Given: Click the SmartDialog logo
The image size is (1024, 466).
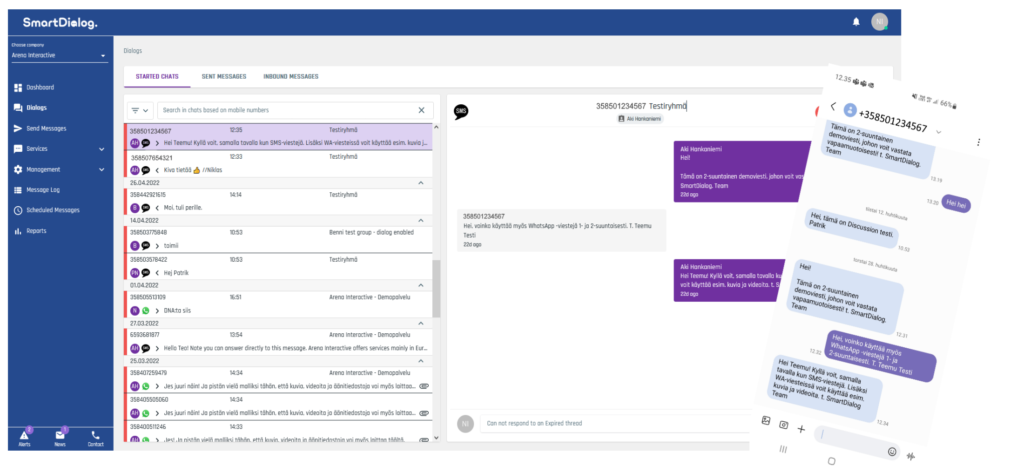Looking at the screenshot, I should (x=60, y=23).
